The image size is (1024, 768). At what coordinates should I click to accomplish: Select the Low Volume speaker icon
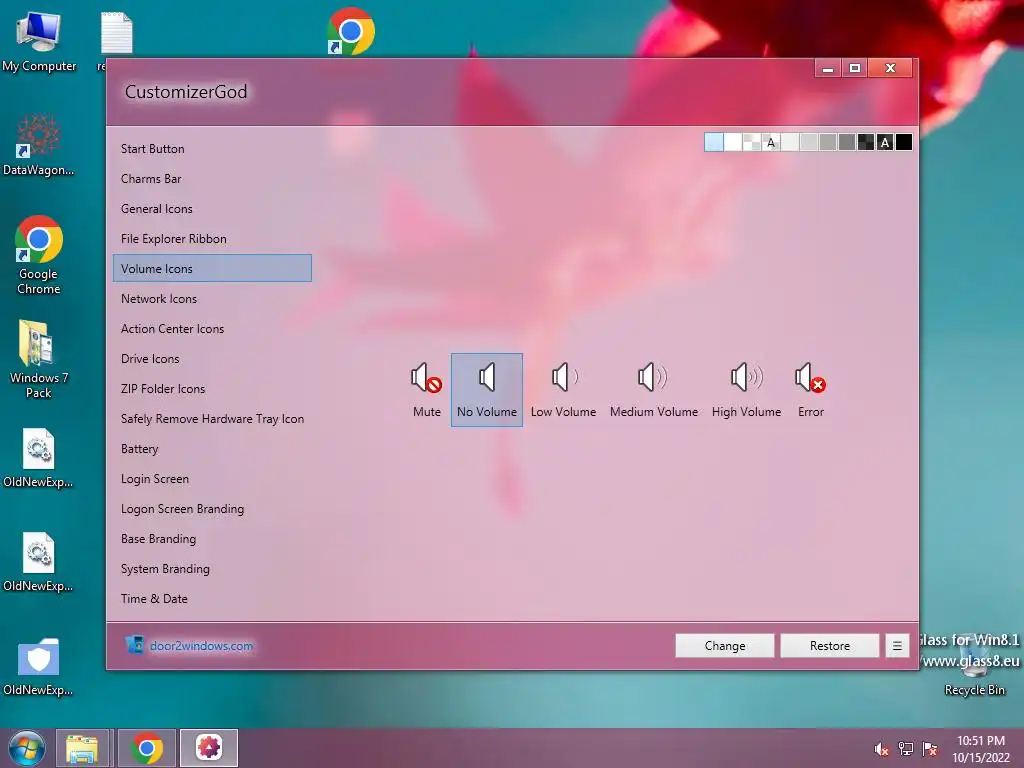click(x=563, y=390)
